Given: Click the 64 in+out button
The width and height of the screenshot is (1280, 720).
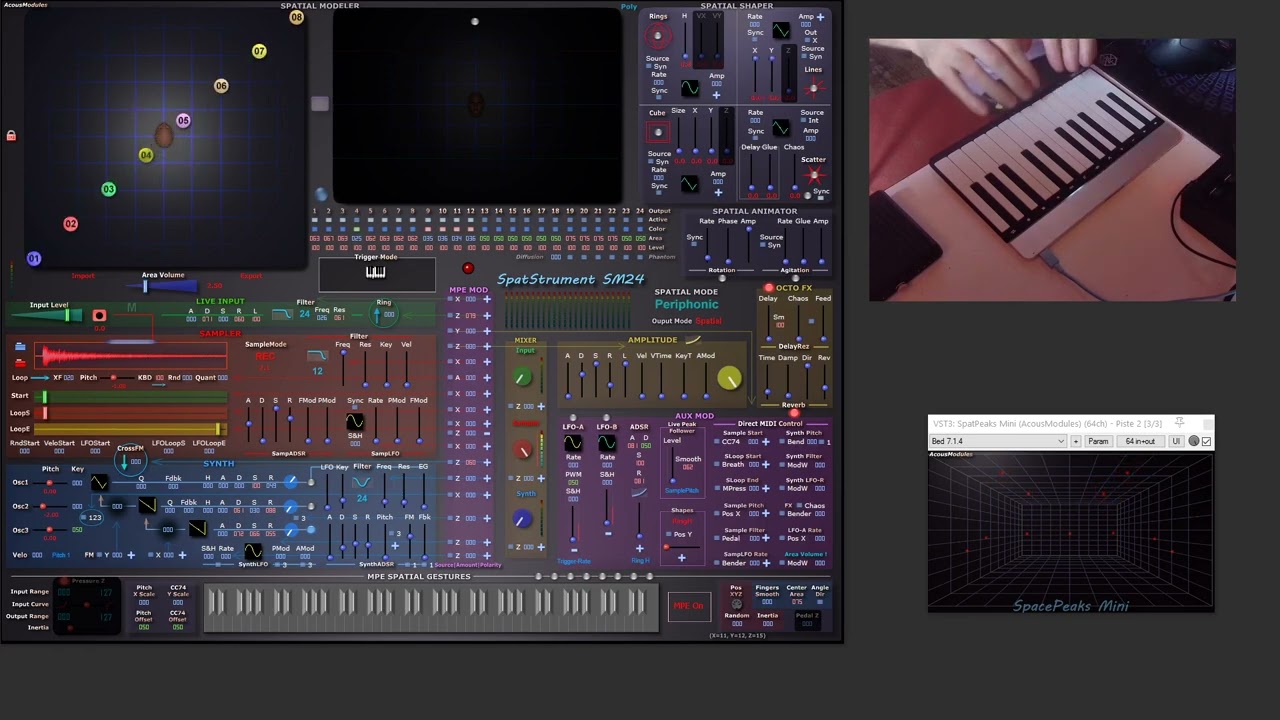Looking at the screenshot, I should [1140, 441].
